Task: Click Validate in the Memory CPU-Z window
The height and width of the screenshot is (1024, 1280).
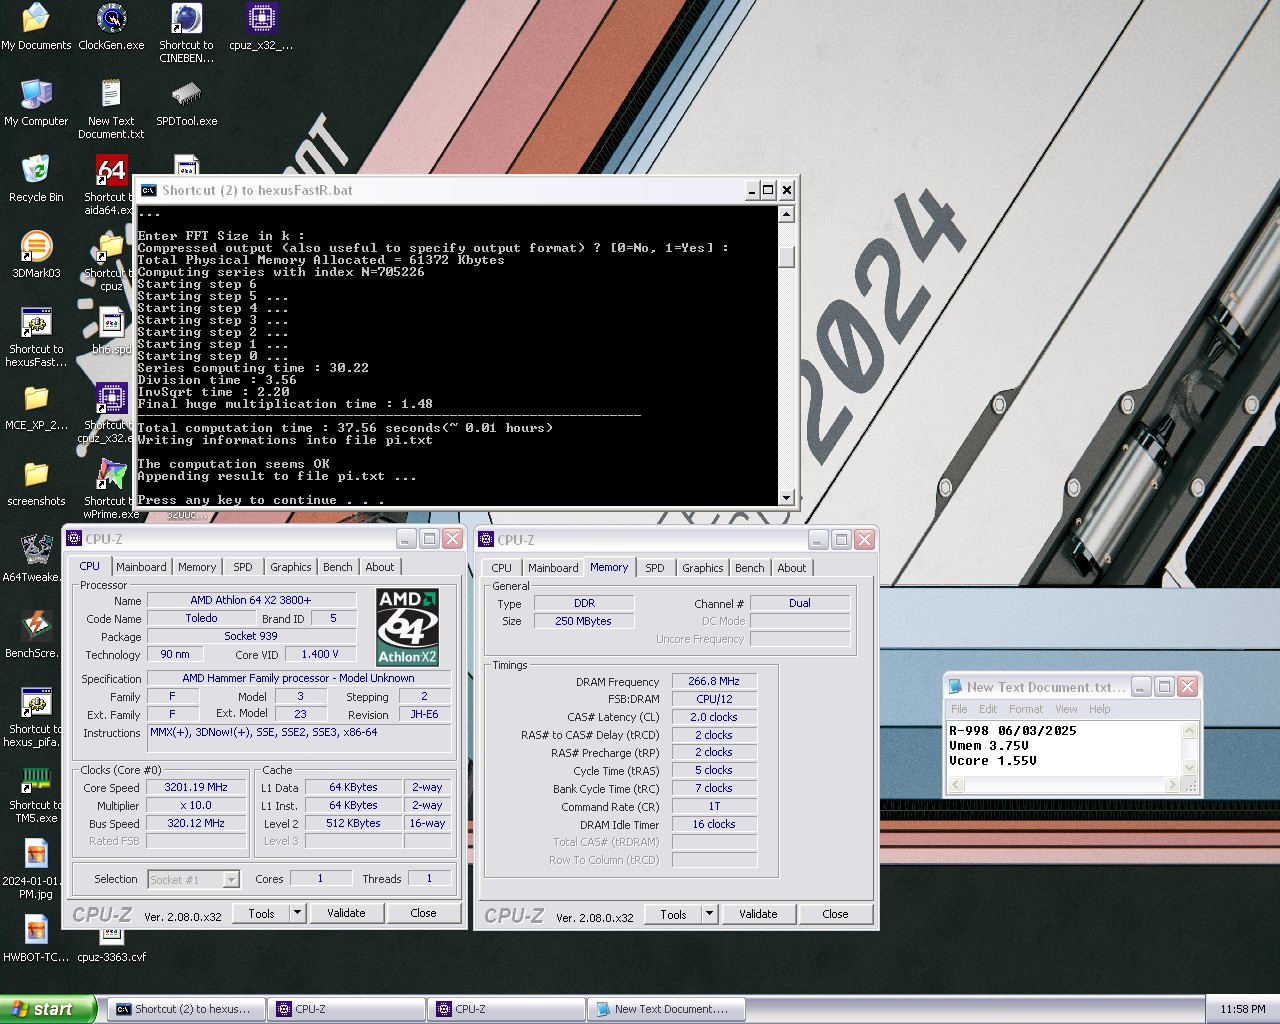Action: [758, 914]
